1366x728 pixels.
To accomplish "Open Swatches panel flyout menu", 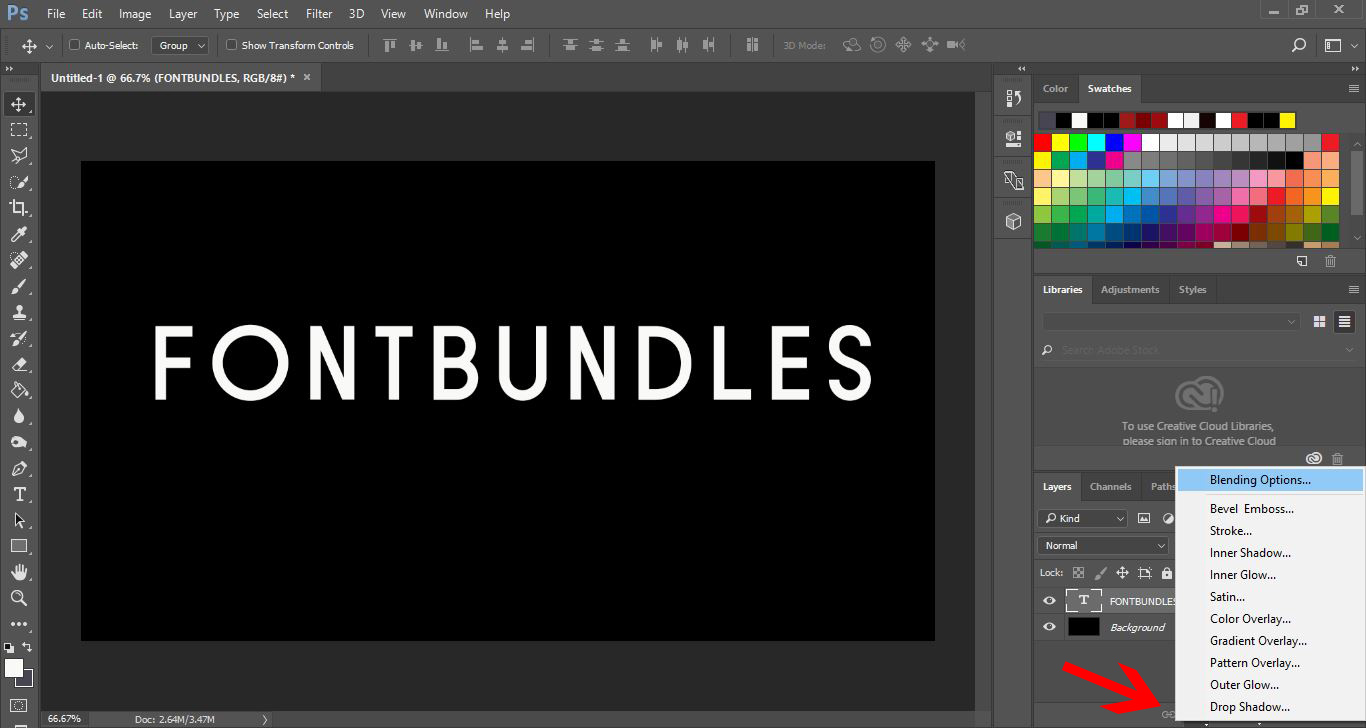I will pos(1353,88).
